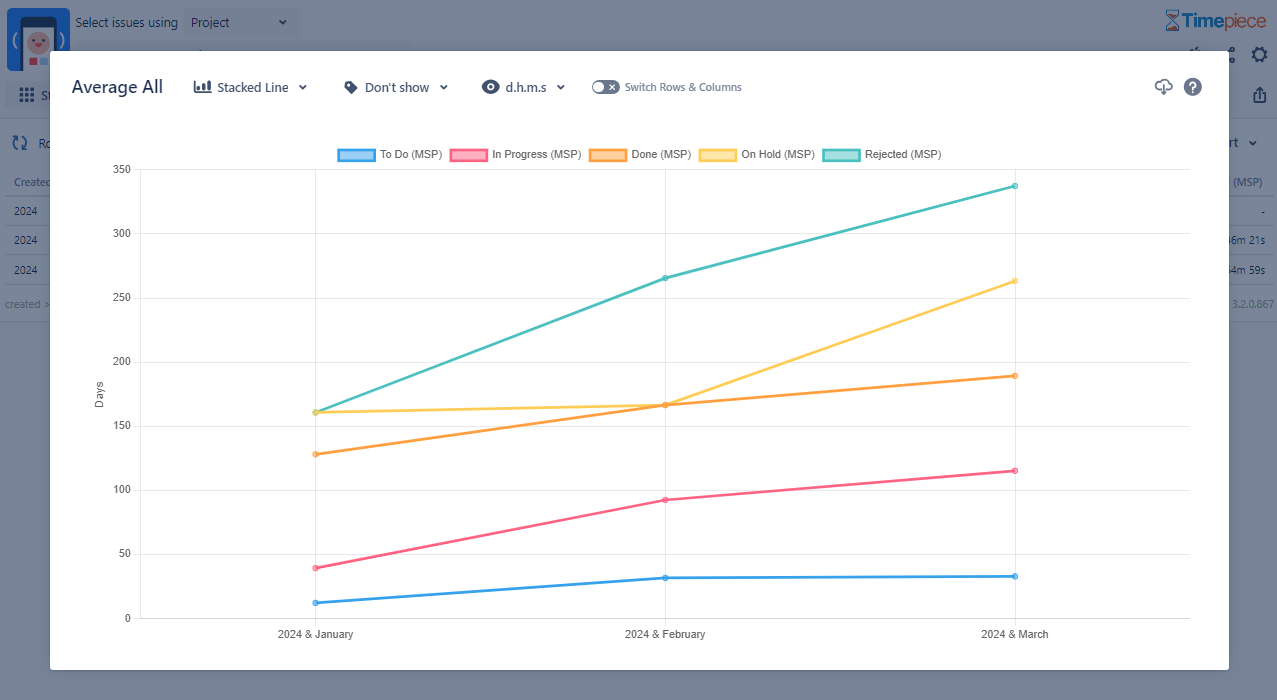Click the grid apps icon
The height and width of the screenshot is (700, 1277).
click(x=27, y=96)
